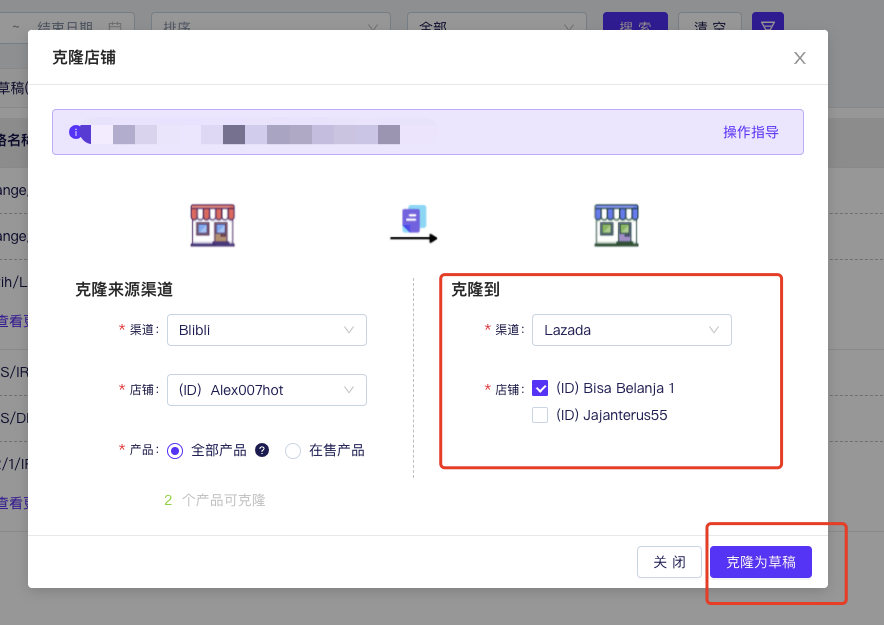Click the clone arrow icon between stores
The width and height of the screenshot is (884, 625).
pyautogui.click(x=413, y=225)
